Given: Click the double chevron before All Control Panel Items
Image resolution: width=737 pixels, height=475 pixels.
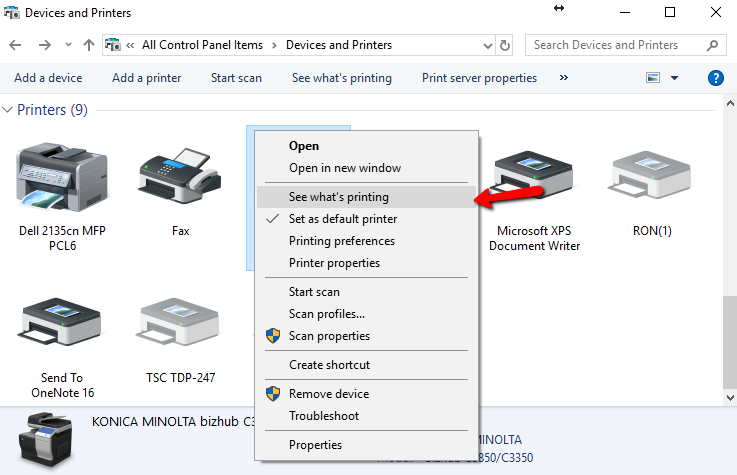Looking at the screenshot, I should pyautogui.click(x=130, y=45).
